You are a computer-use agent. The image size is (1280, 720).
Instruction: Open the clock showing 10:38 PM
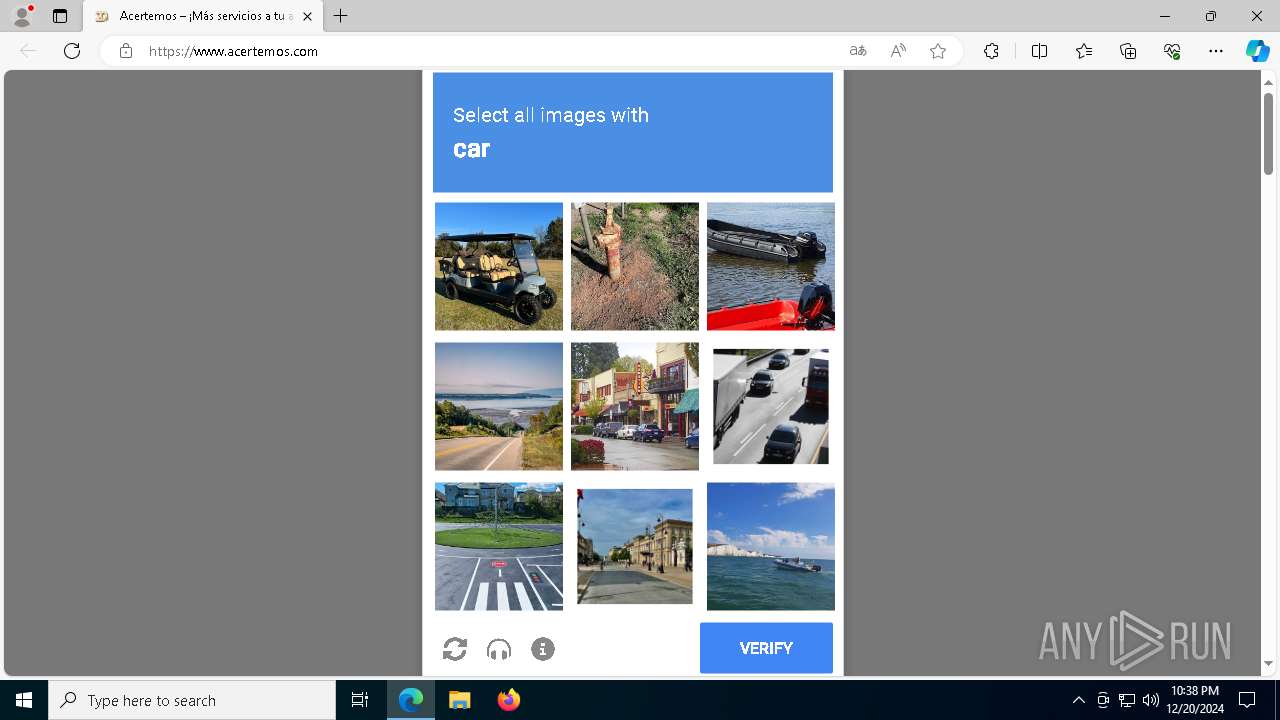(x=1195, y=700)
